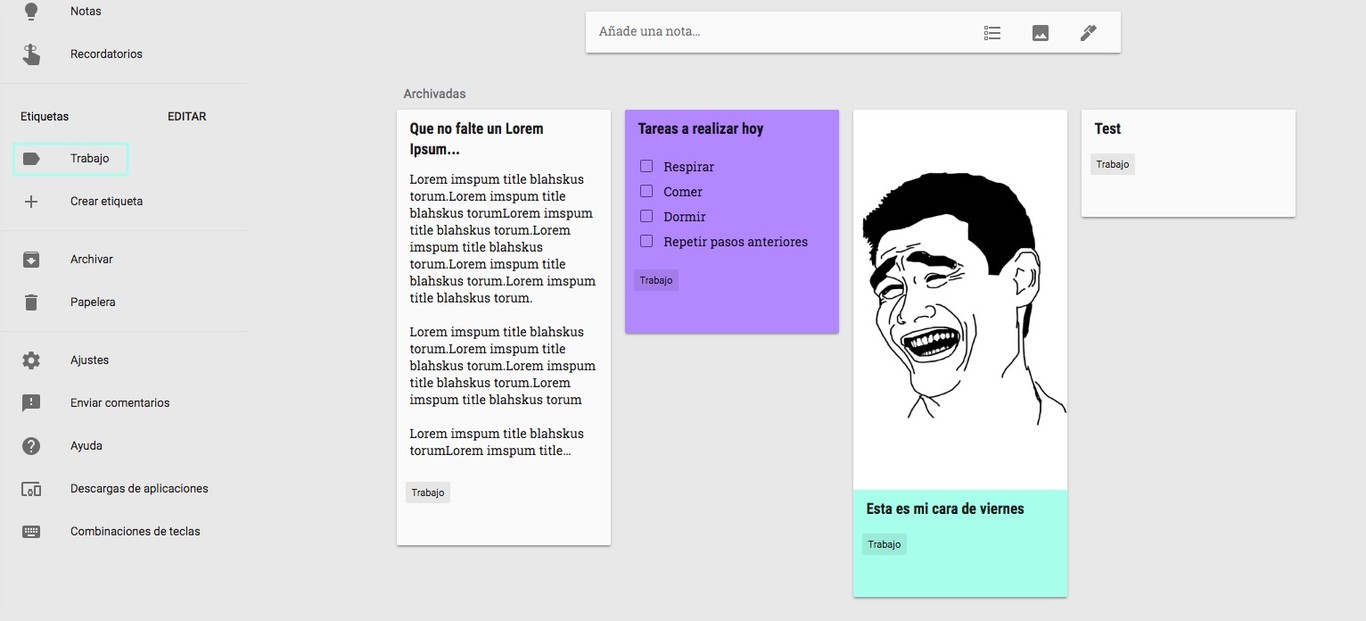Screen dimensions: 1366x621
Task: Click the Trabajo tag on viernes note
Action: pyautogui.click(x=884, y=544)
